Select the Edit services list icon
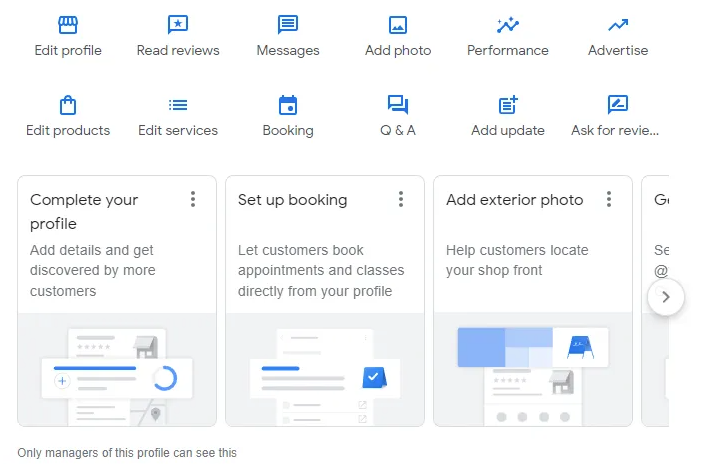The width and height of the screenshot is (704, 464). tap(178, 105)
